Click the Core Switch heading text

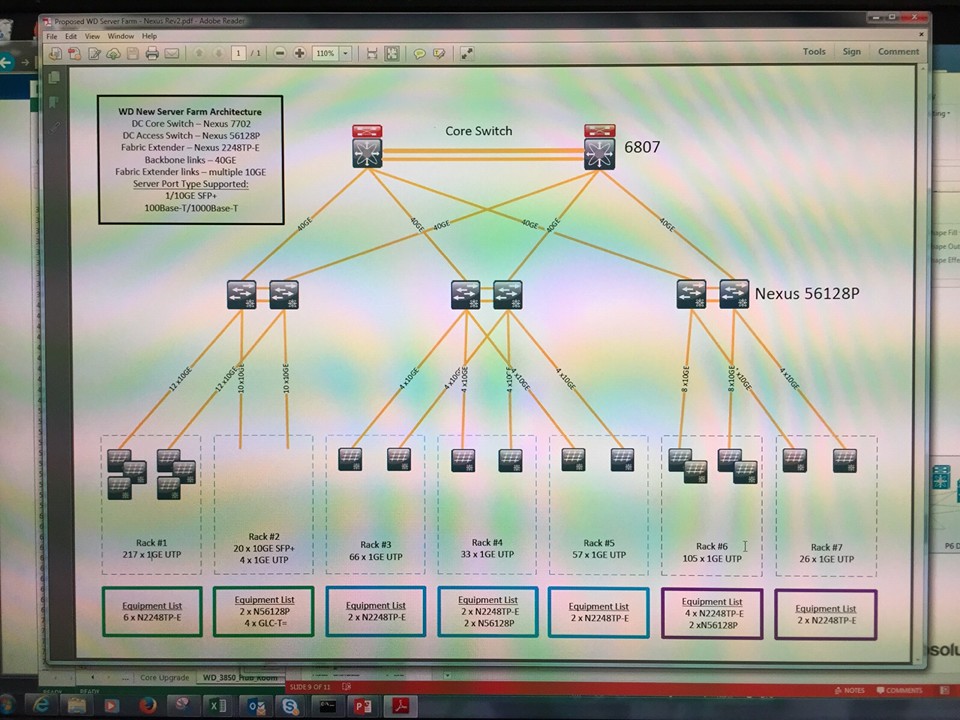tap(479, 131)
